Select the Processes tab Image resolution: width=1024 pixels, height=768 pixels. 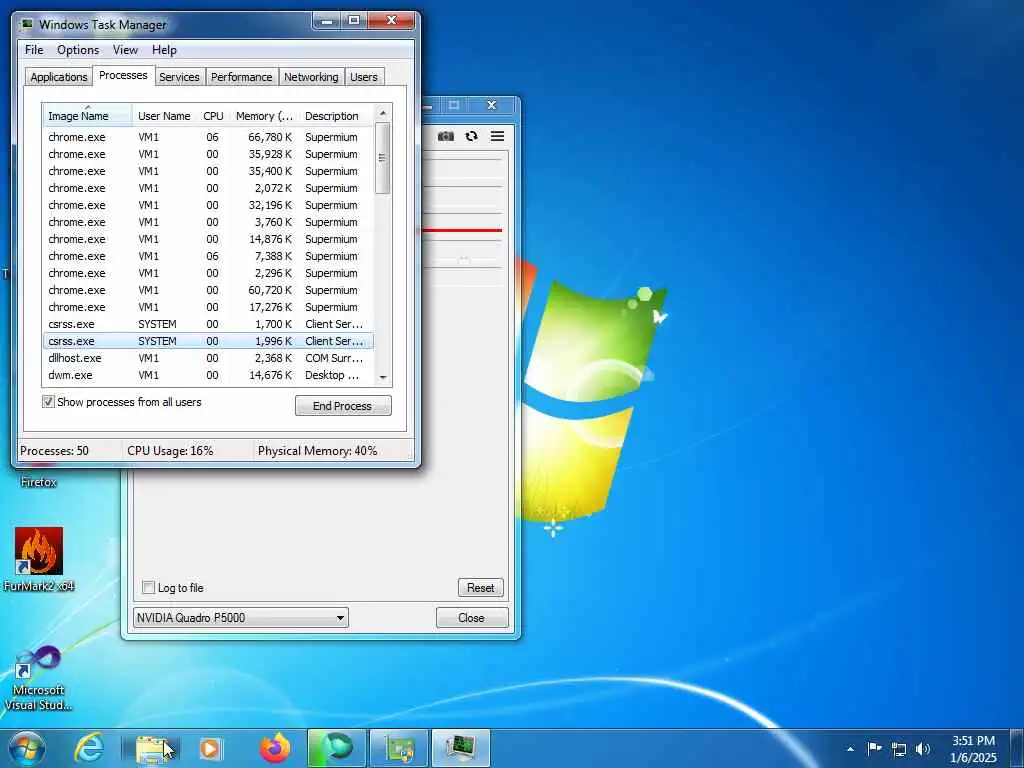pos(123,76)
